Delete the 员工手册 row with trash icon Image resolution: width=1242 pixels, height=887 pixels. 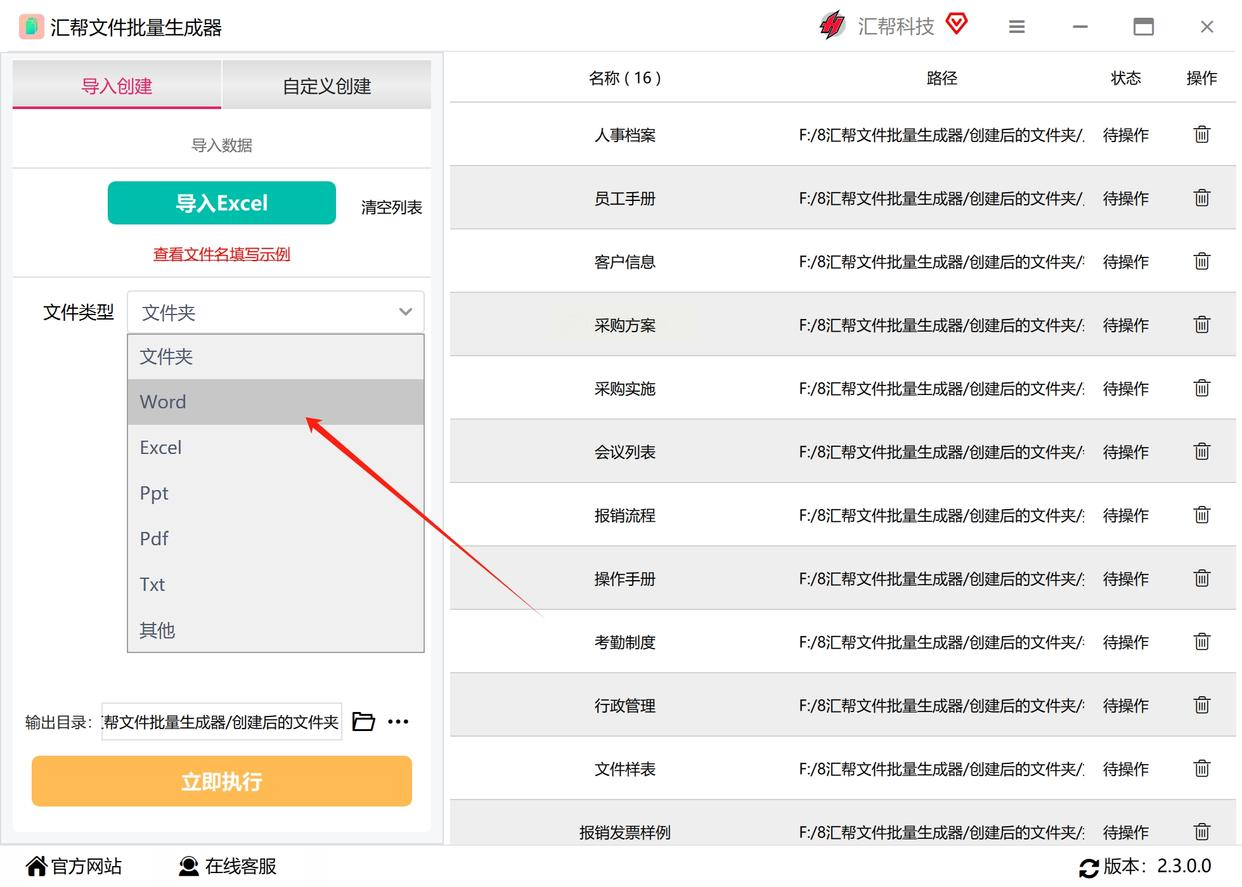(x=1202, y=198)
